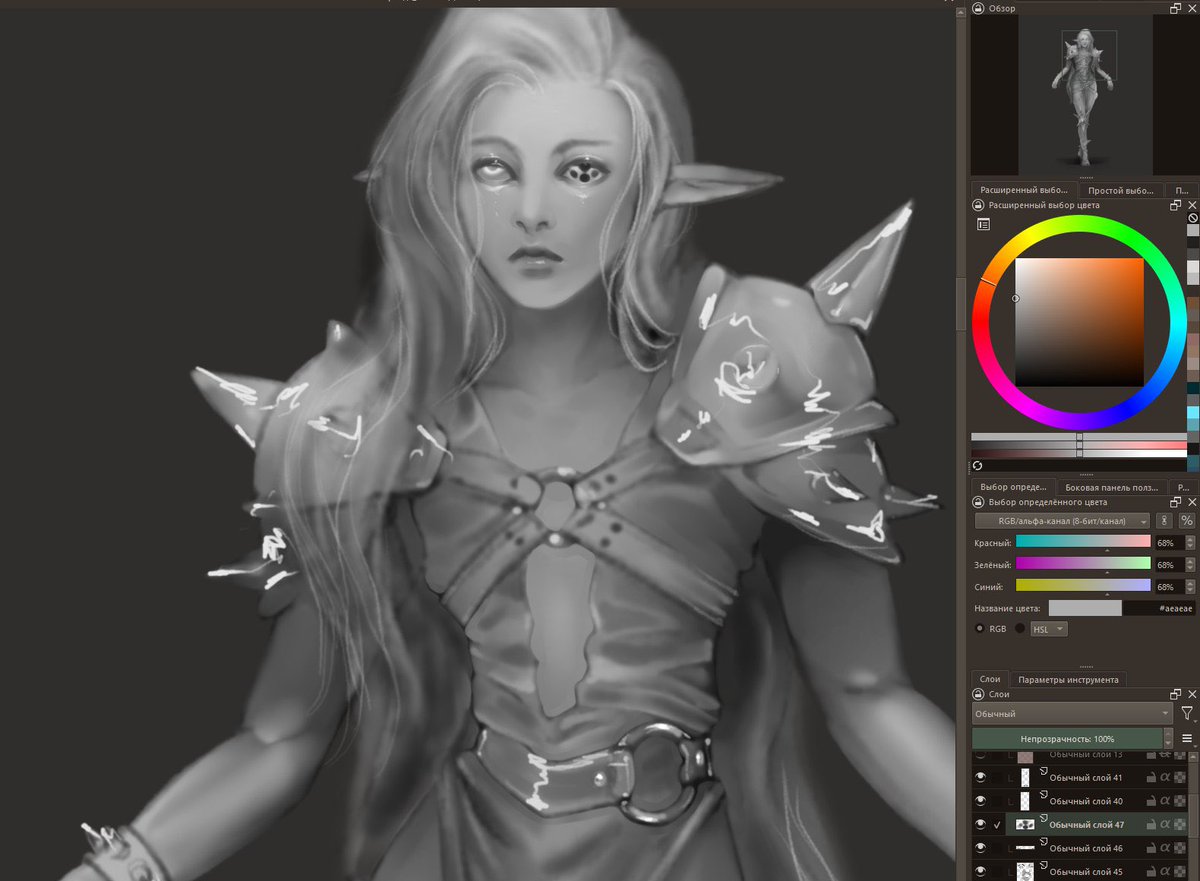Open the layer filter funnel icon
Screen dimensions: 1200x881
(x=1187, y=714)
